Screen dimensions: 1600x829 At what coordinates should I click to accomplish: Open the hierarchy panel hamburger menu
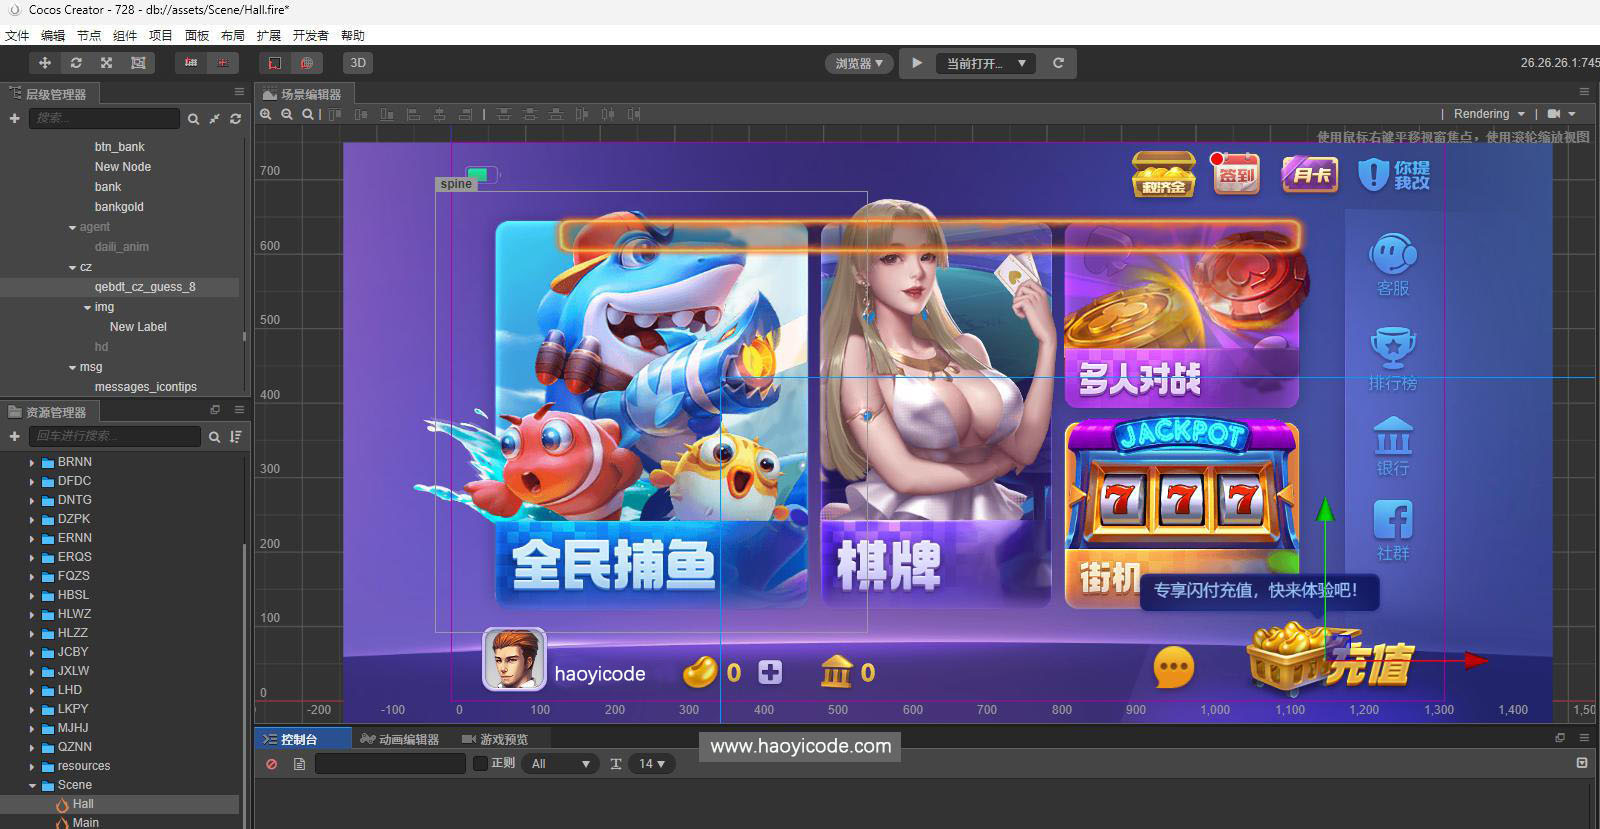tap(239, 92)
